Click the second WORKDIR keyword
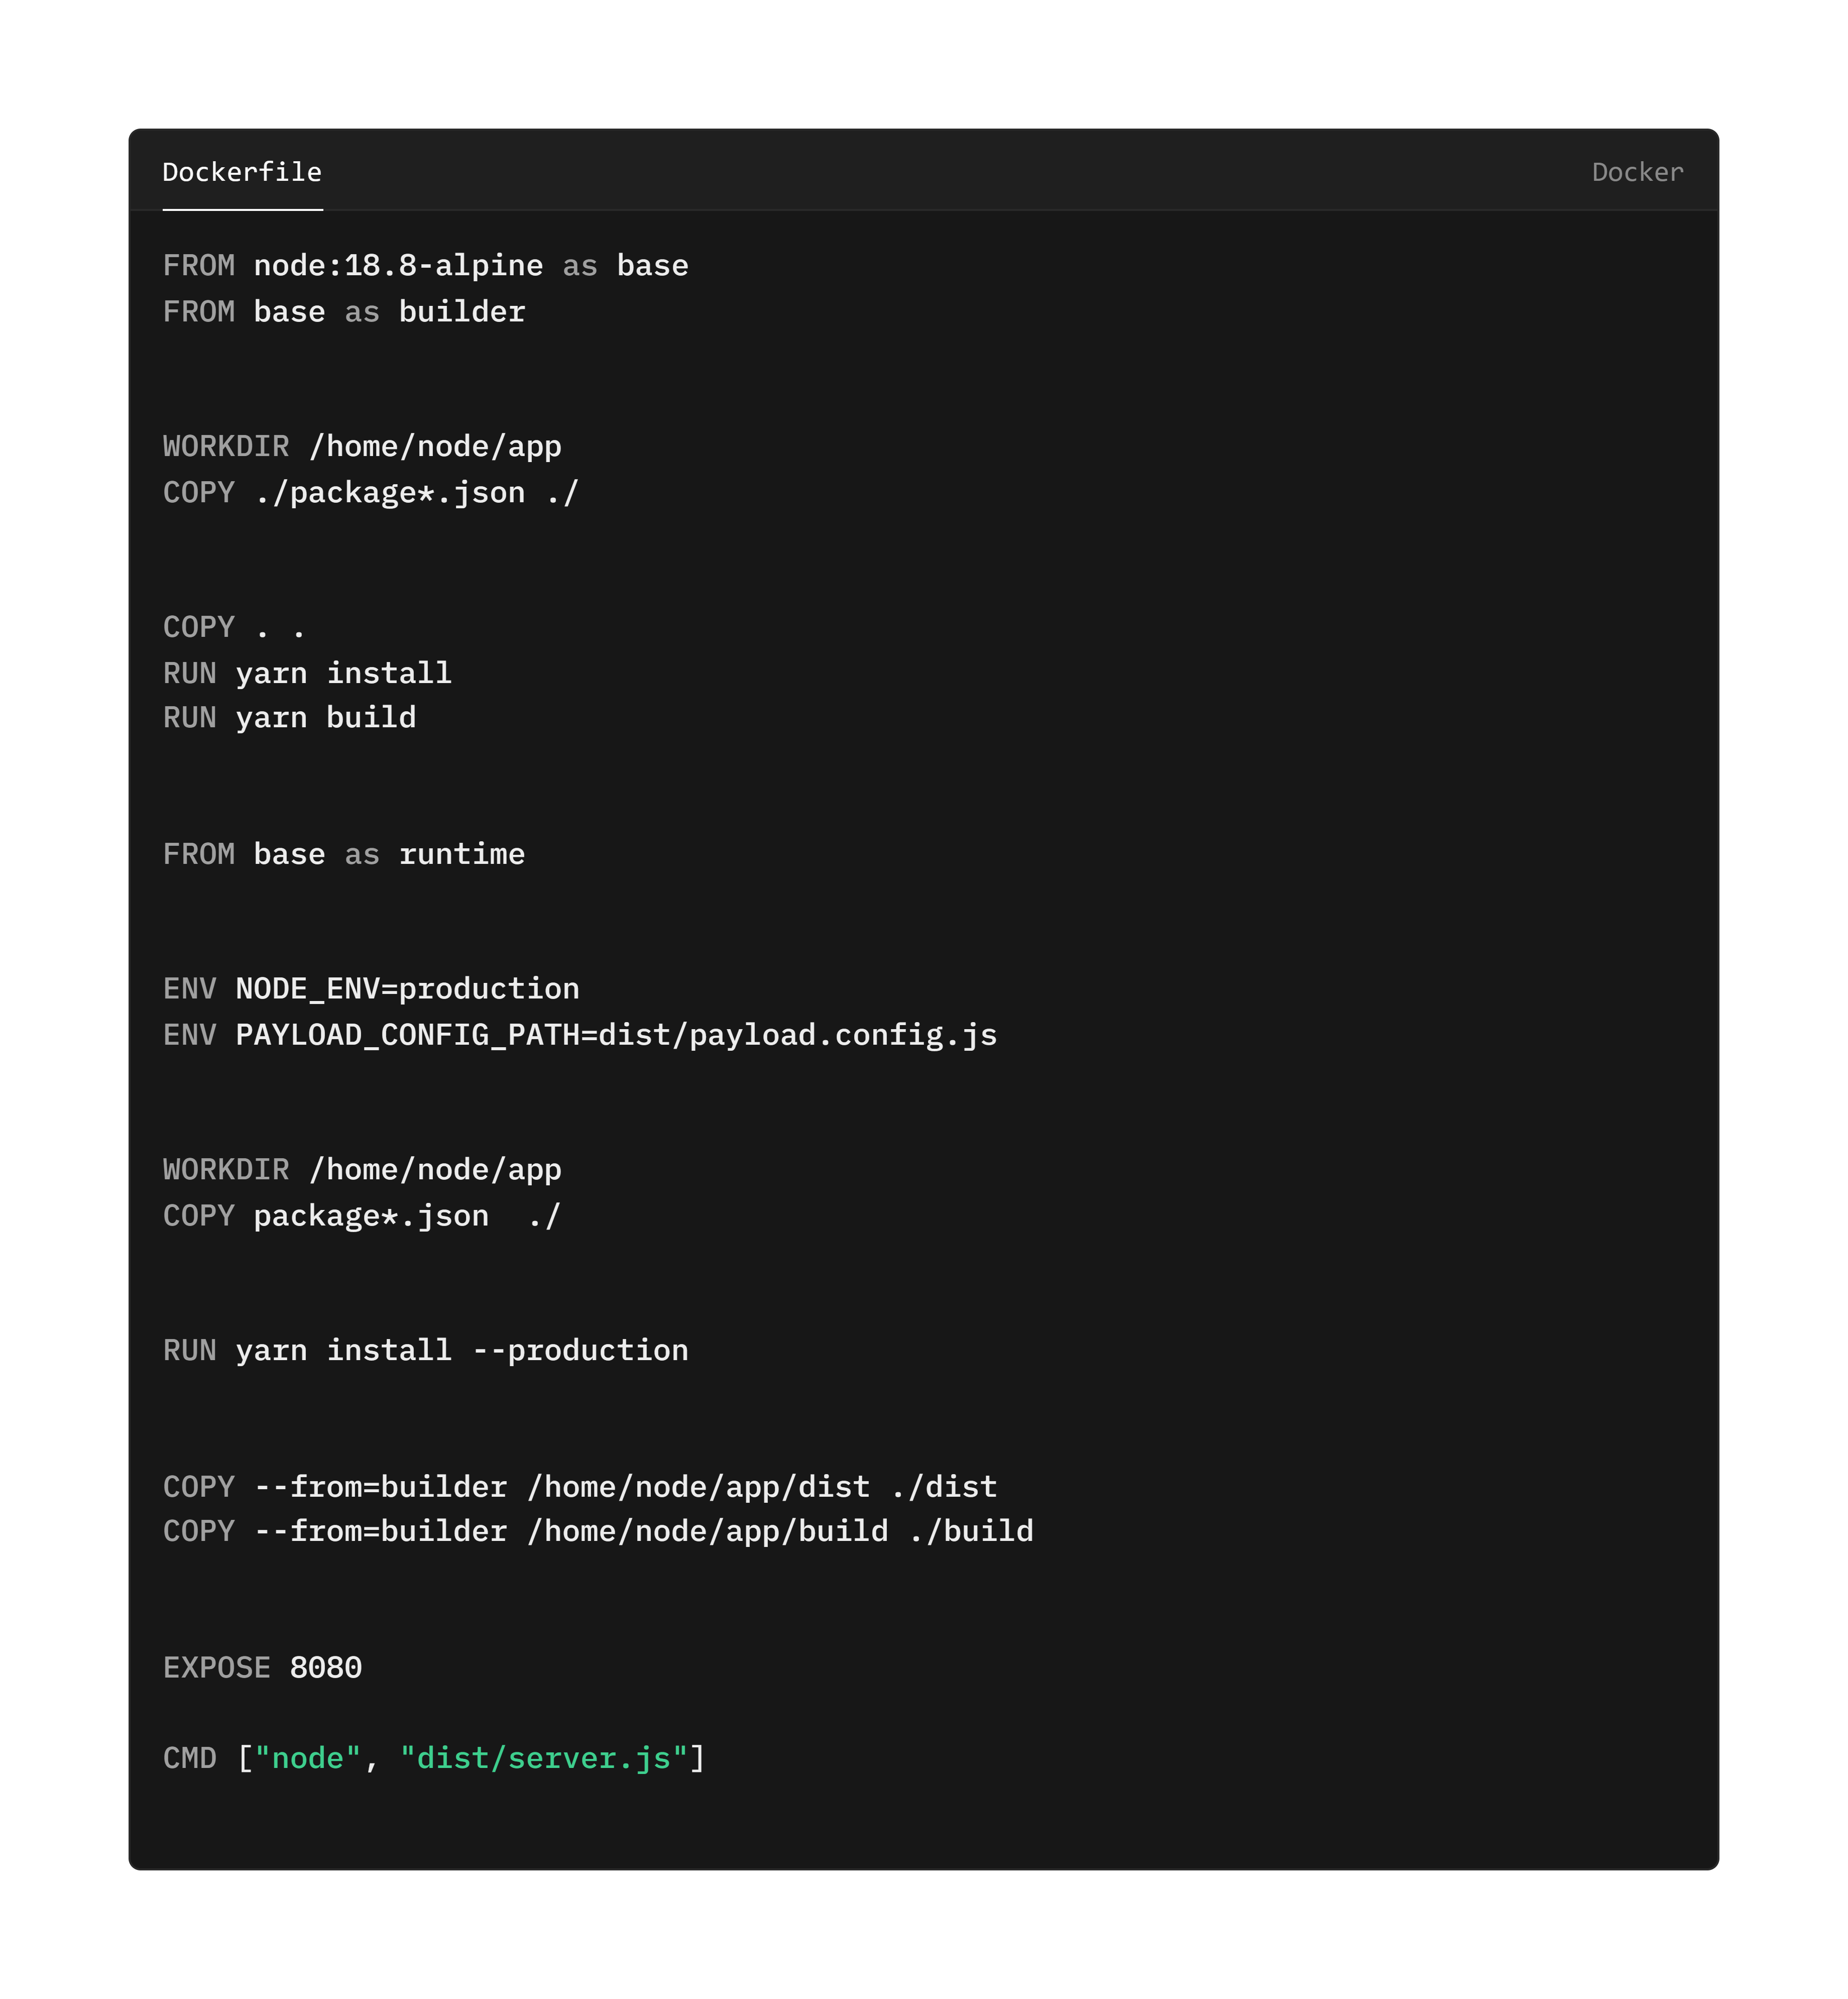The image size is (1848, 1999). [x=226, y=1169]
